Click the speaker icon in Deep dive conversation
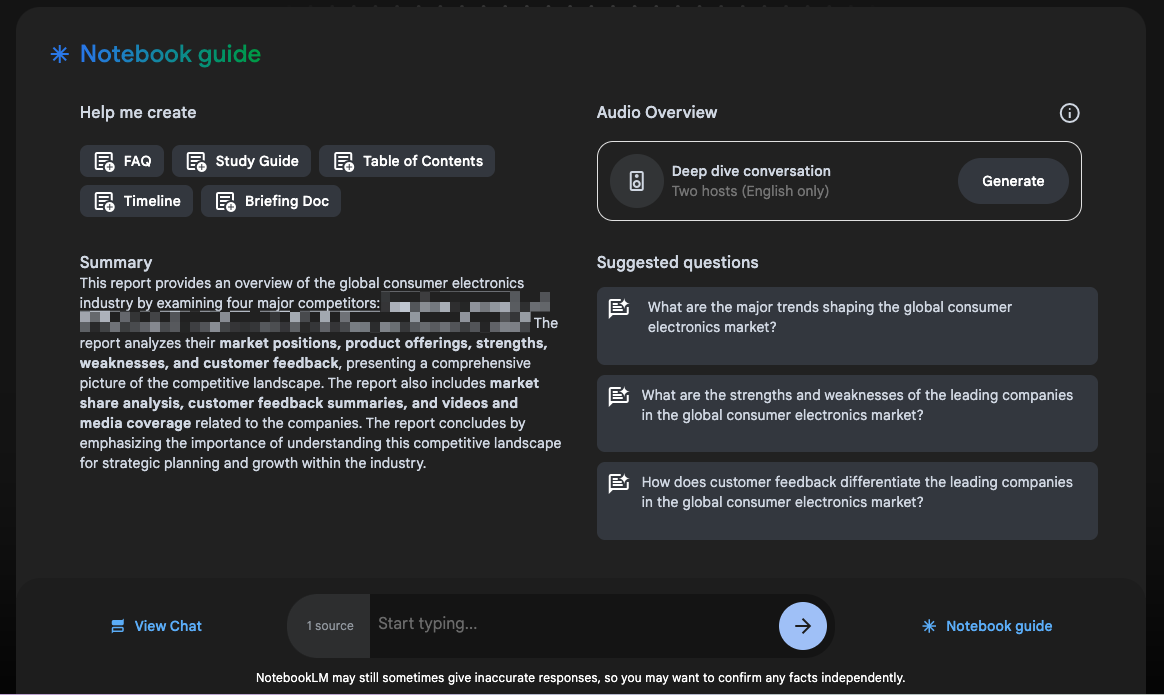This screenshot has height=695, width=1164. (636, 181)
